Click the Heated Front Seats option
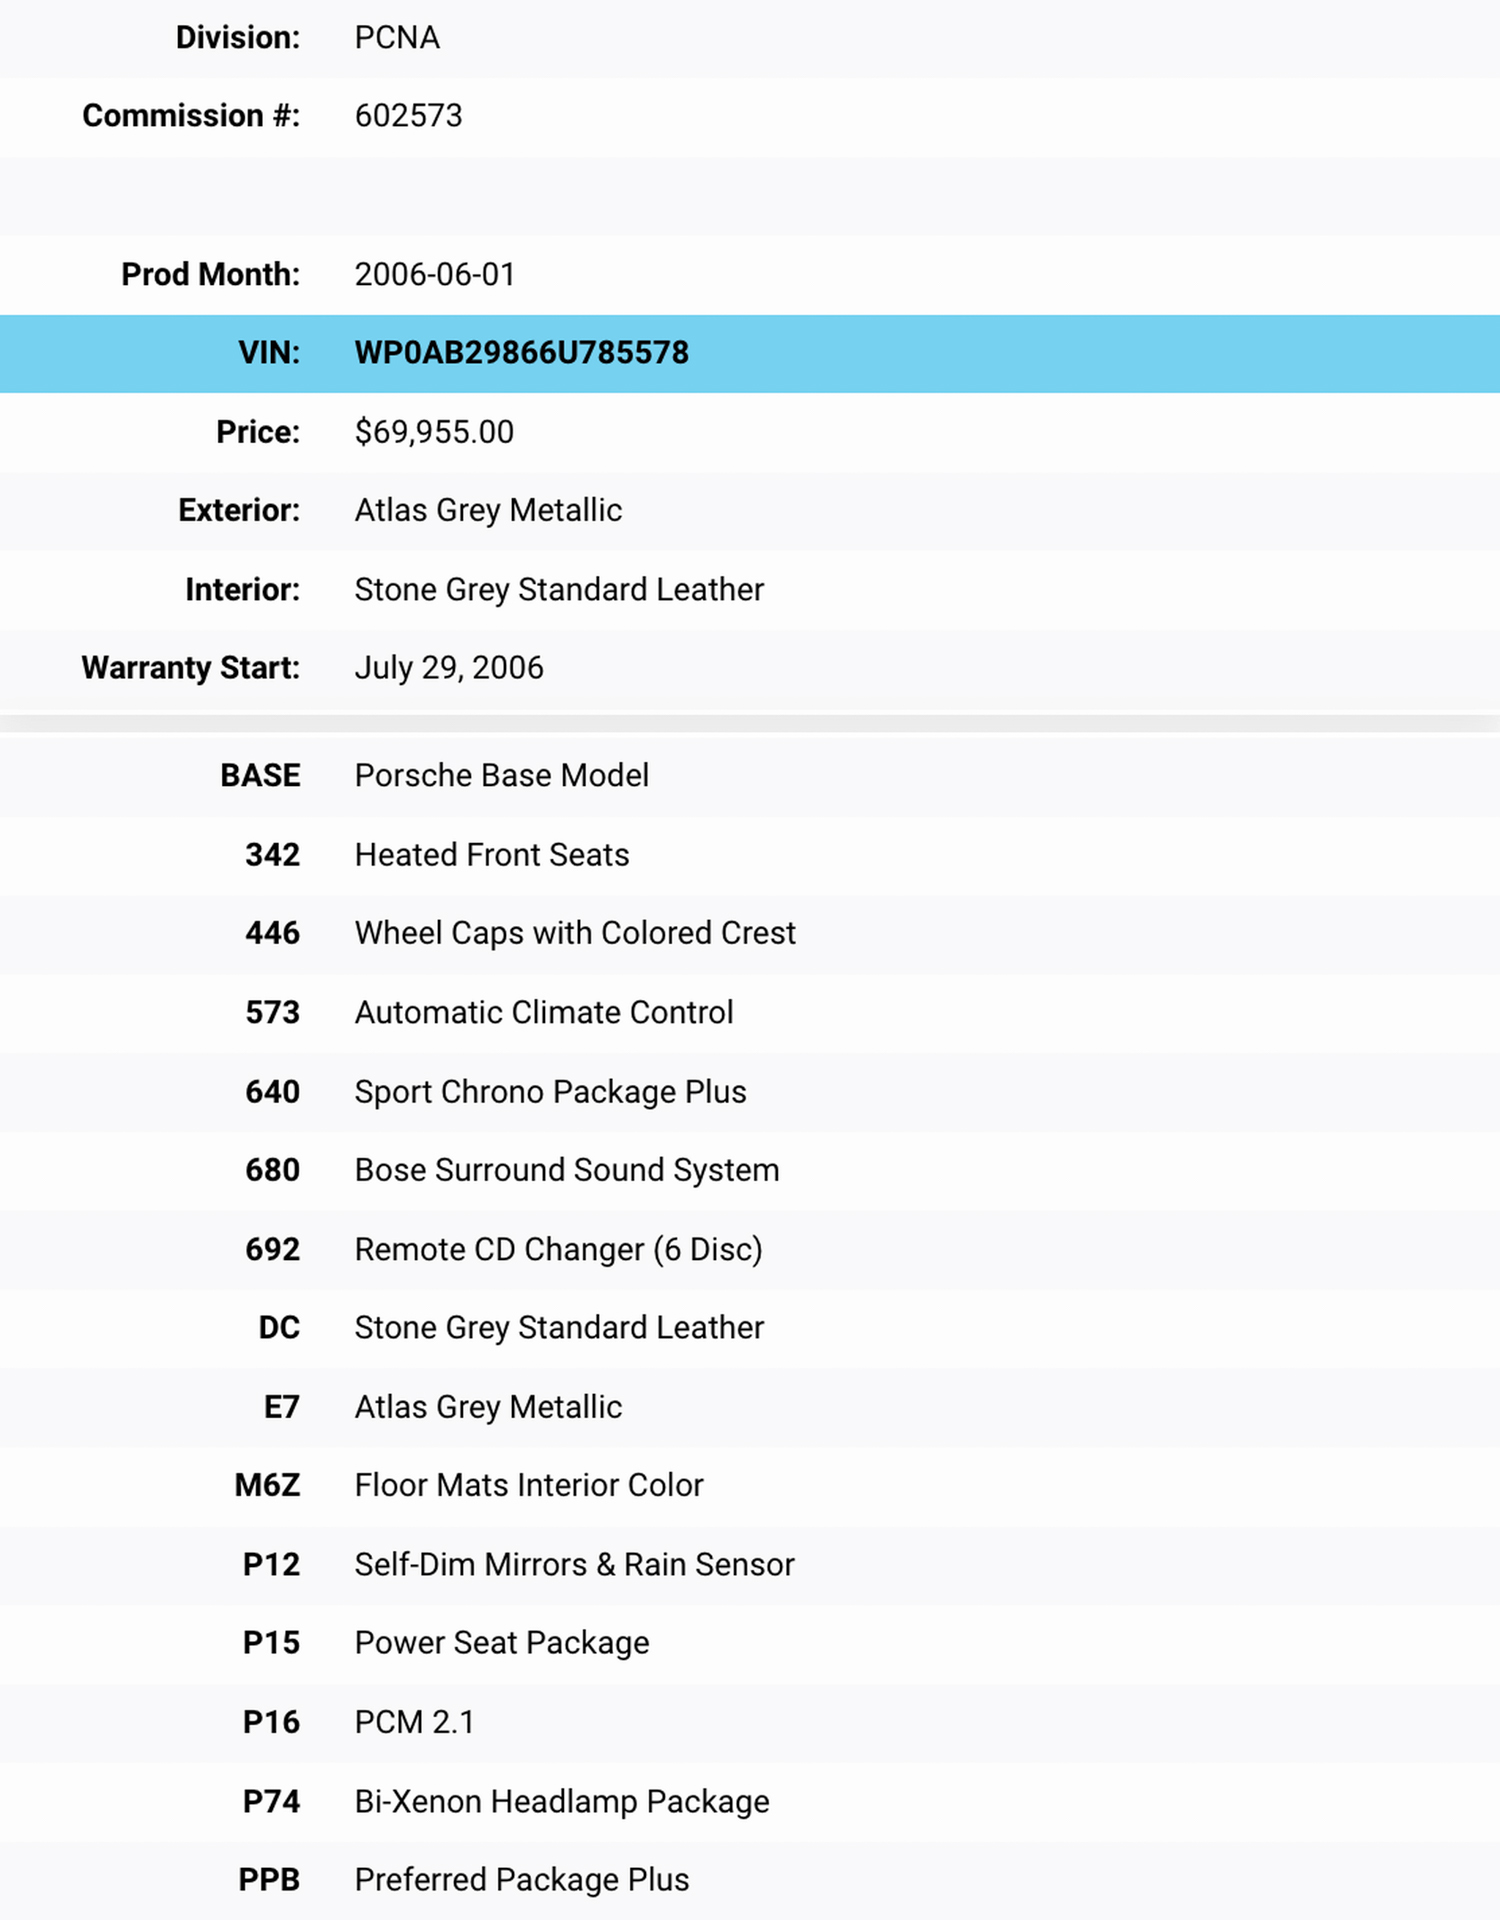This screenshot has width=1500, height=1920. click(x=492, y=855)
